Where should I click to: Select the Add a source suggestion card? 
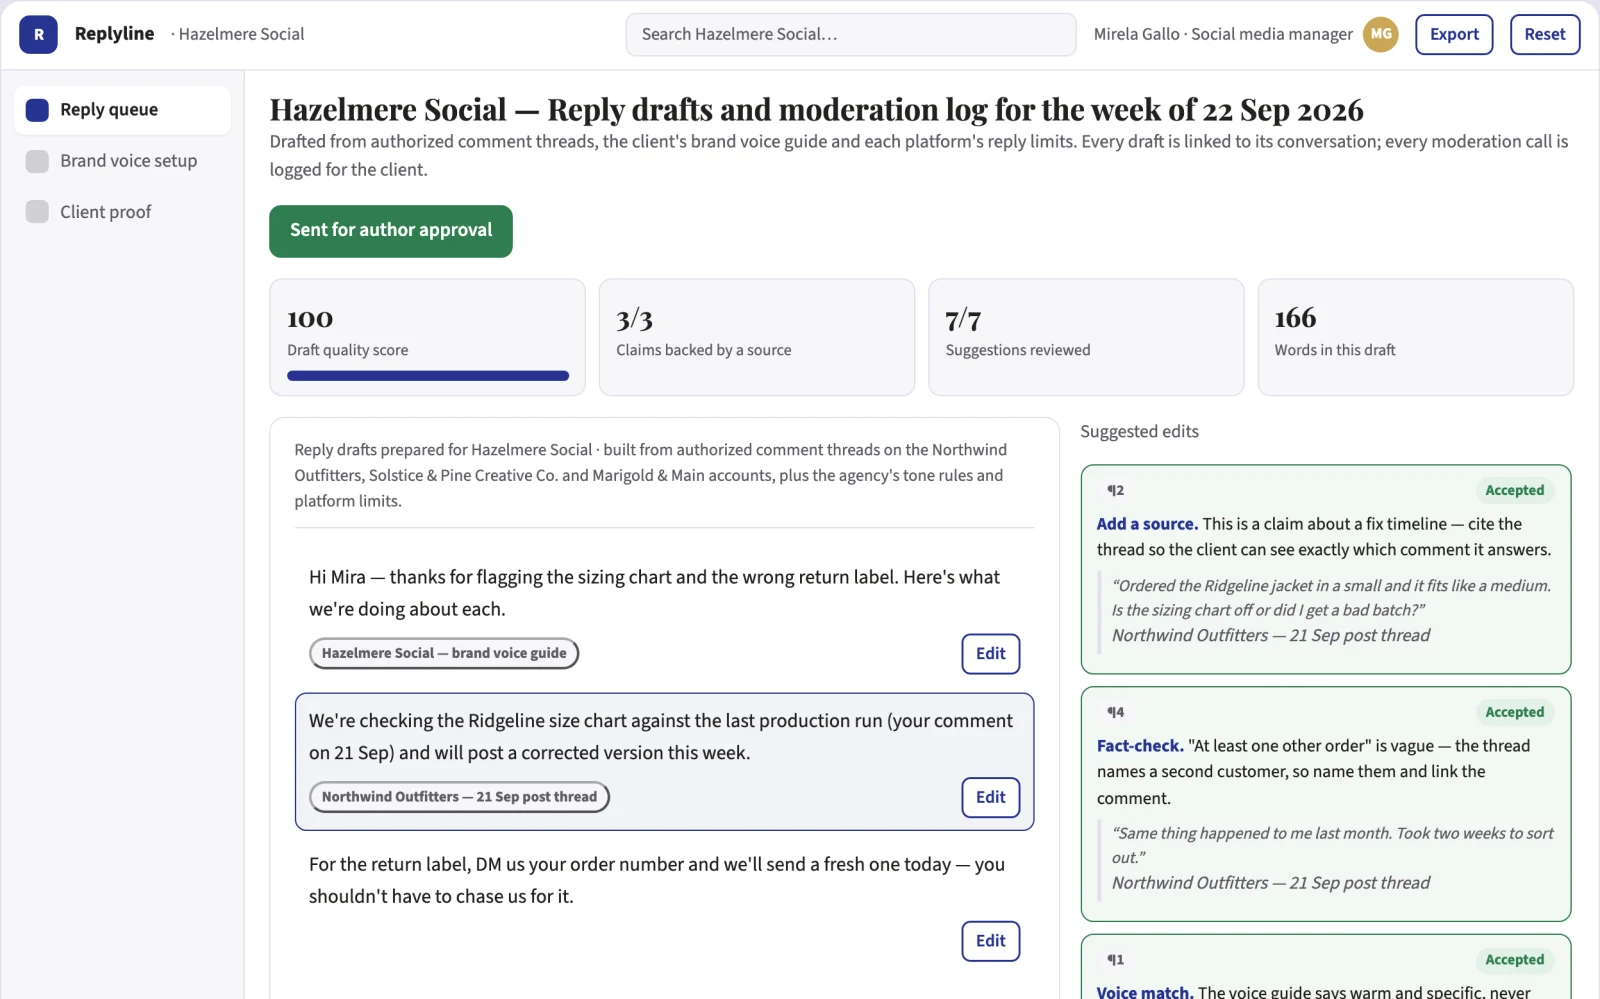click(x=1326, y=569)
